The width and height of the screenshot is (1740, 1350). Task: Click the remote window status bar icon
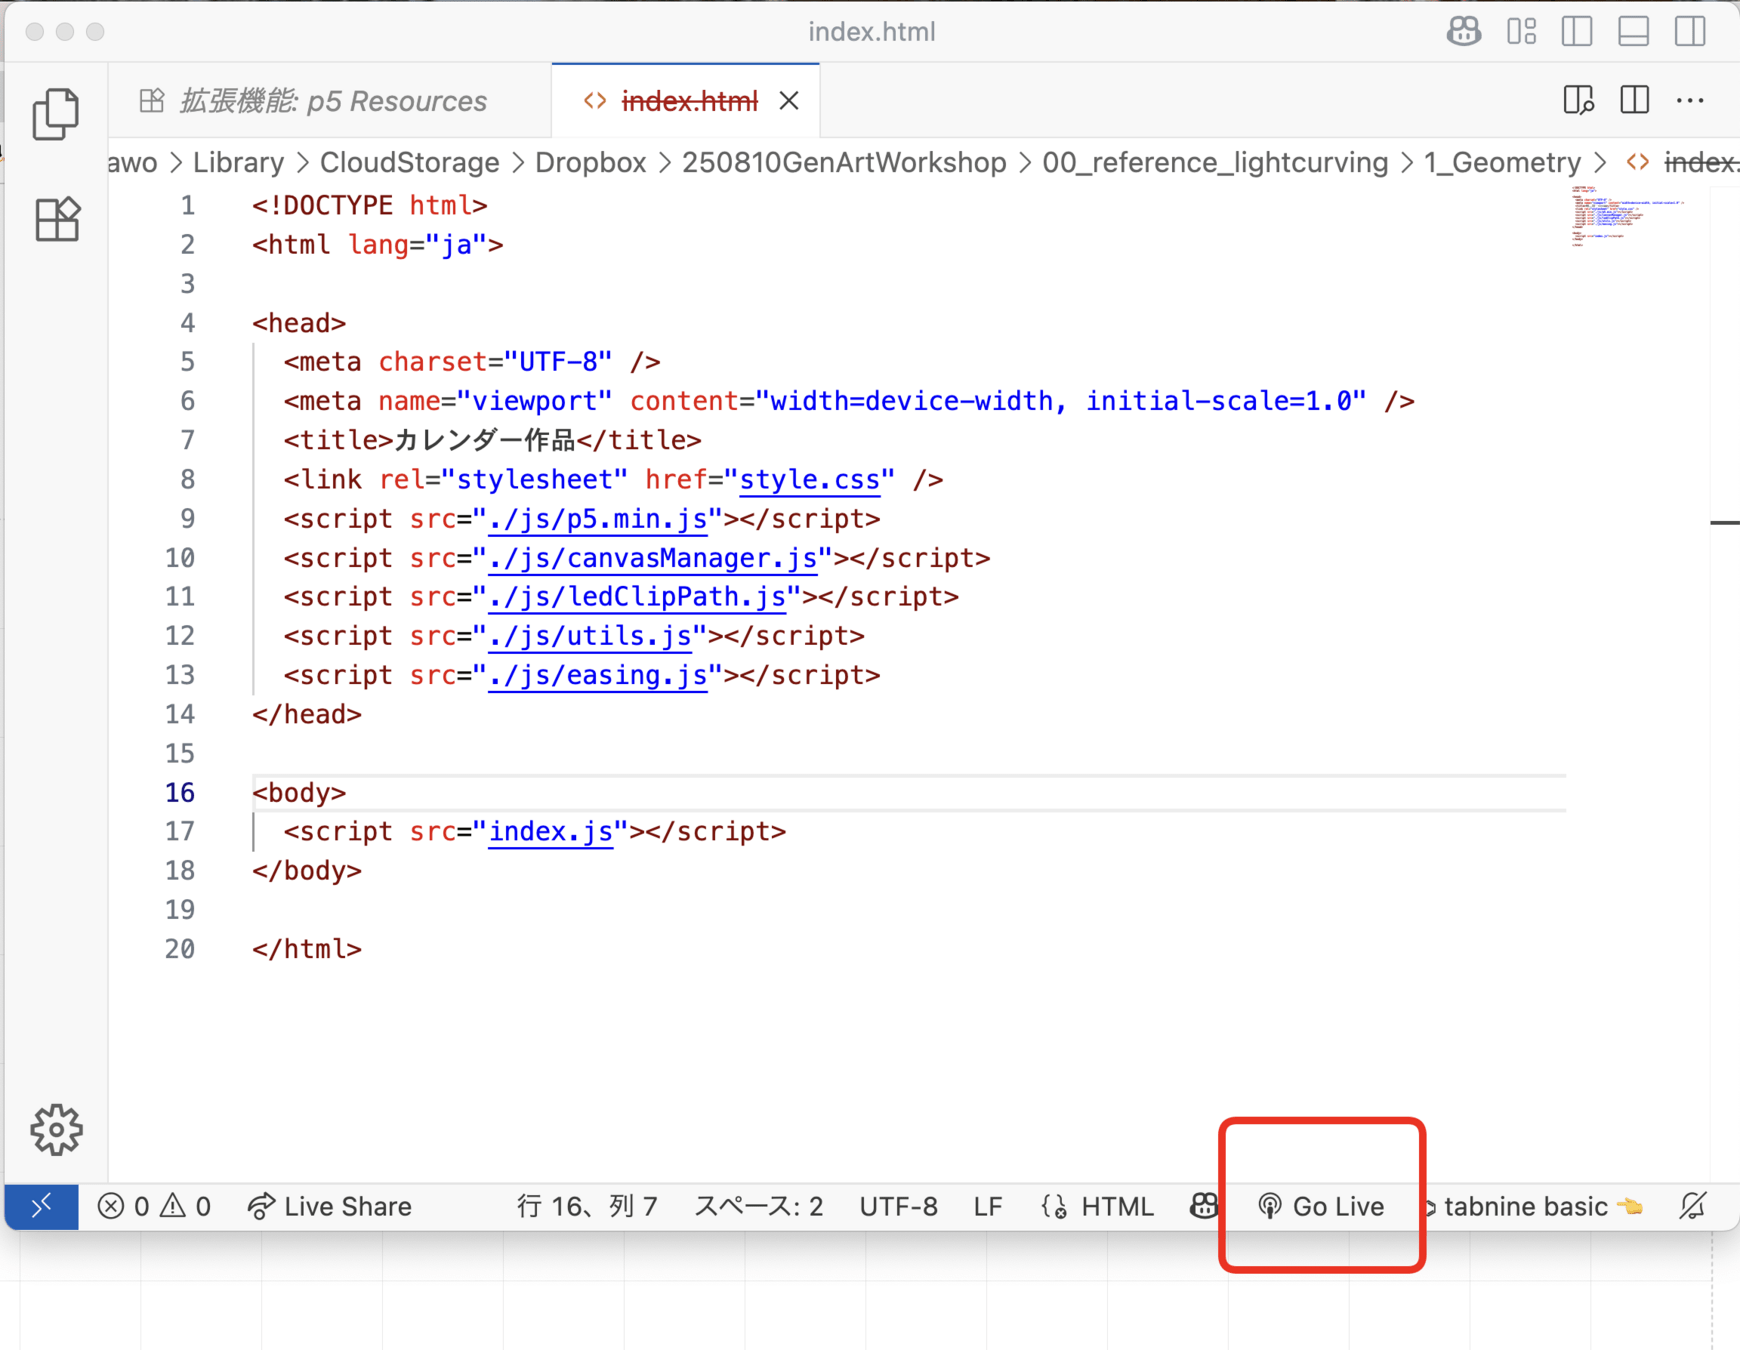(x=42, y=1206)
